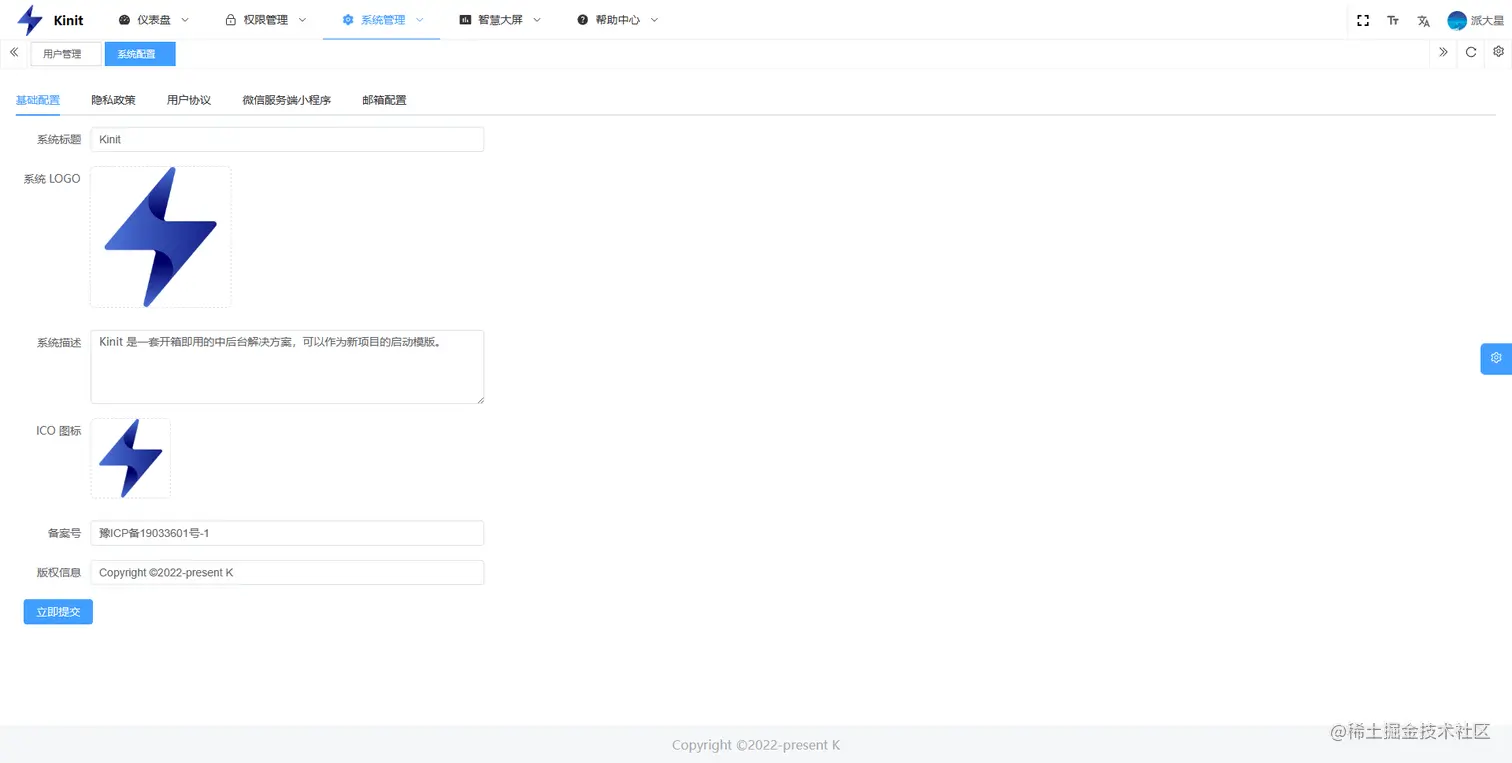
Task: Open tab settings via the gear icon
Action: point(1498,52)
